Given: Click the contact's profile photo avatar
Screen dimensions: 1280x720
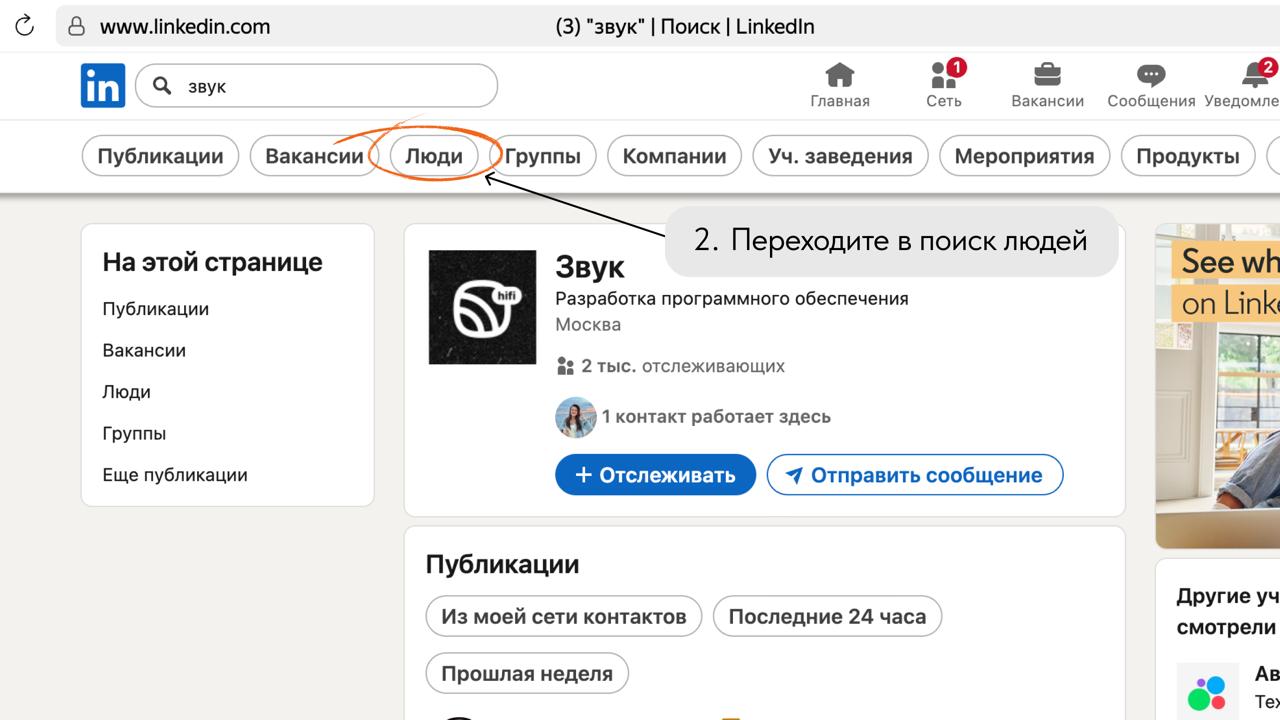Looking at the screenshot, I should [x=576, y=417].
